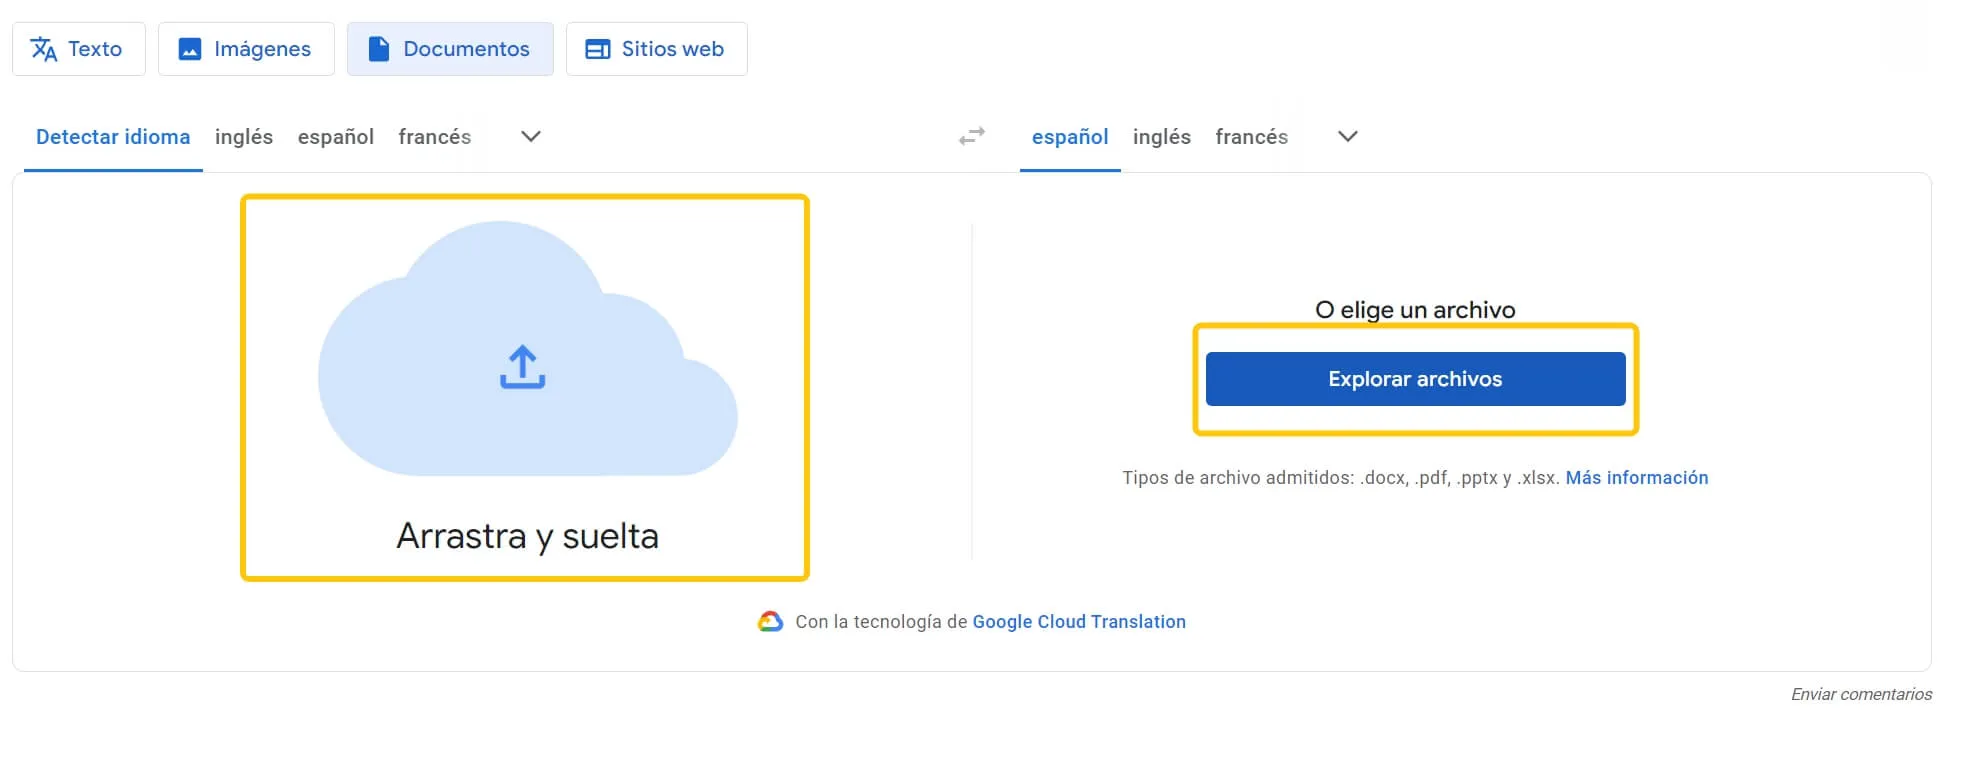1980x769 pixels.
Task: Click the Explorar archivos button
Action: 1415,379
